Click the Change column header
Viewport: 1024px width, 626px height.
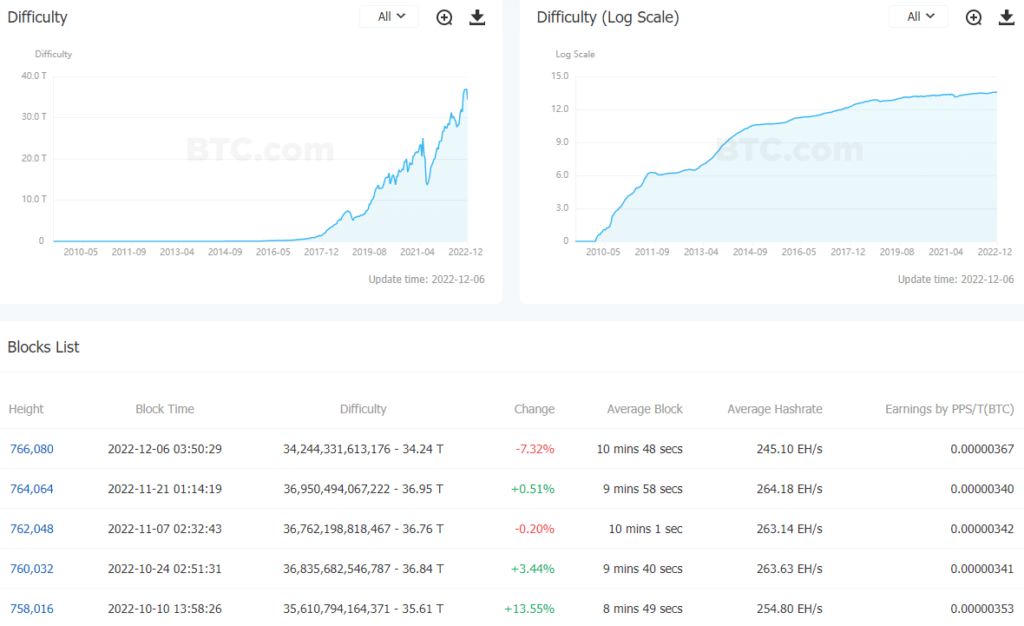[x=534, y=409]
